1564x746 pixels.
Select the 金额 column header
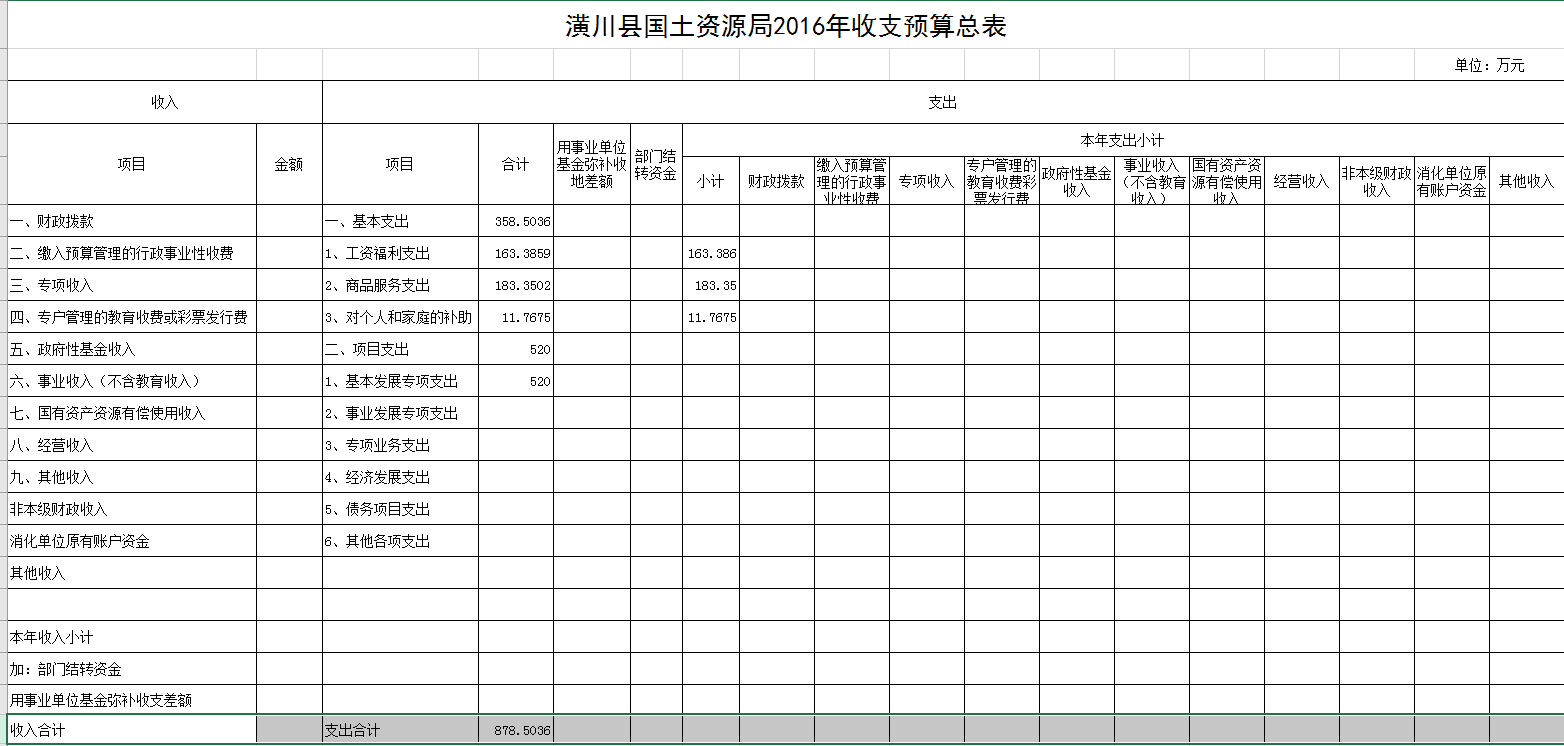coord(289,165)
